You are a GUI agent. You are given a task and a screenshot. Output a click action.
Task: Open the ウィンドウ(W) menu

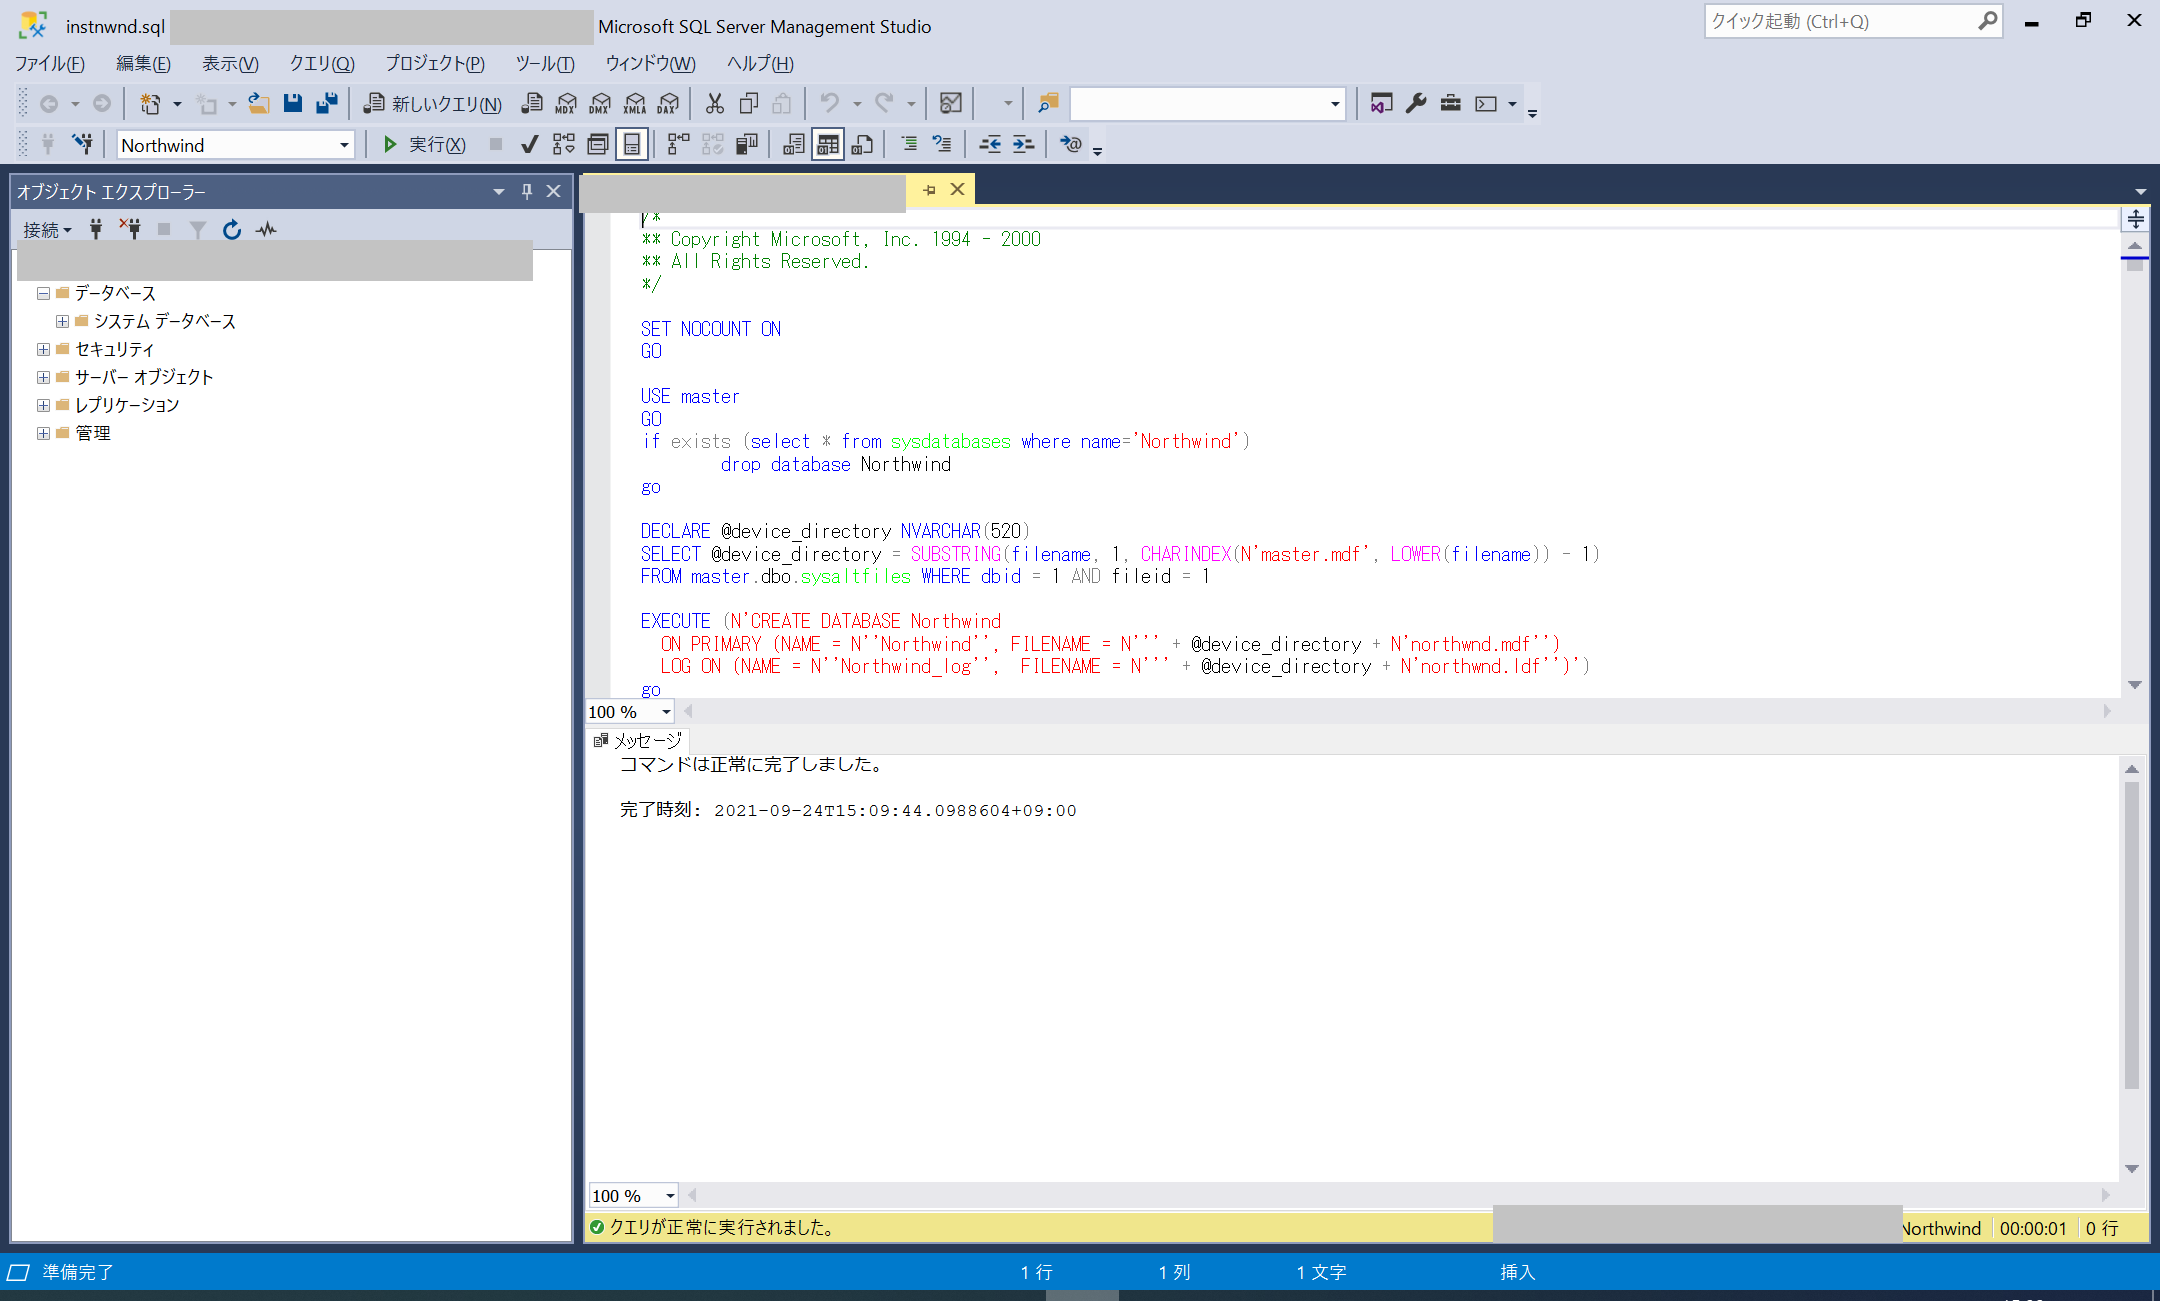coord(650,64)
